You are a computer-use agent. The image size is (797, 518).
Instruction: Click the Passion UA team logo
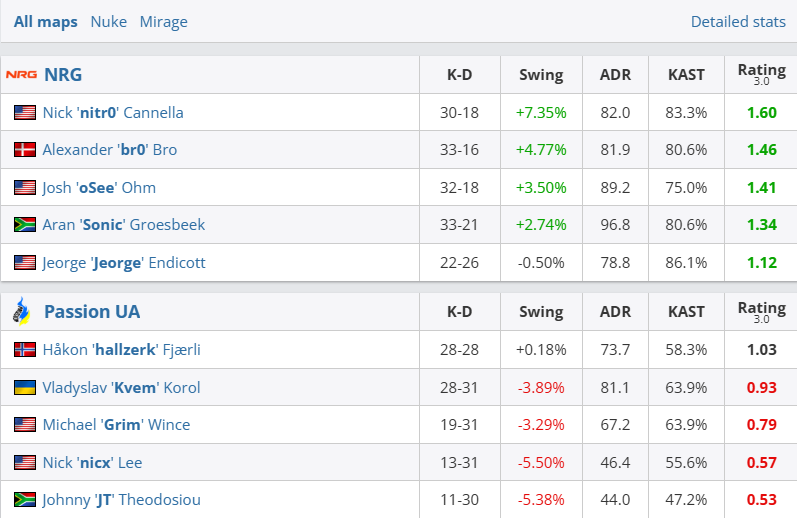pyautogui.click(x=22, y=311)
